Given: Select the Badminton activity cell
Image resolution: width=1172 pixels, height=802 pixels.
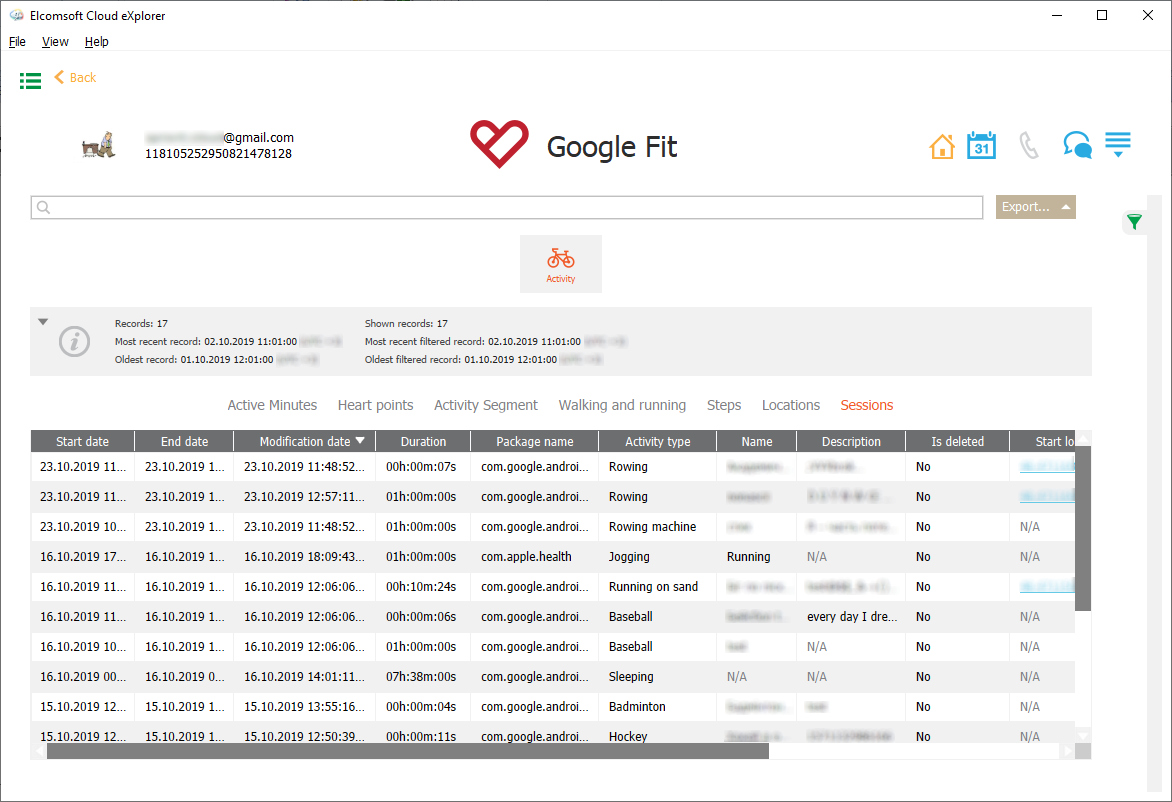Looking at the screenshot, I should [657, 706].
